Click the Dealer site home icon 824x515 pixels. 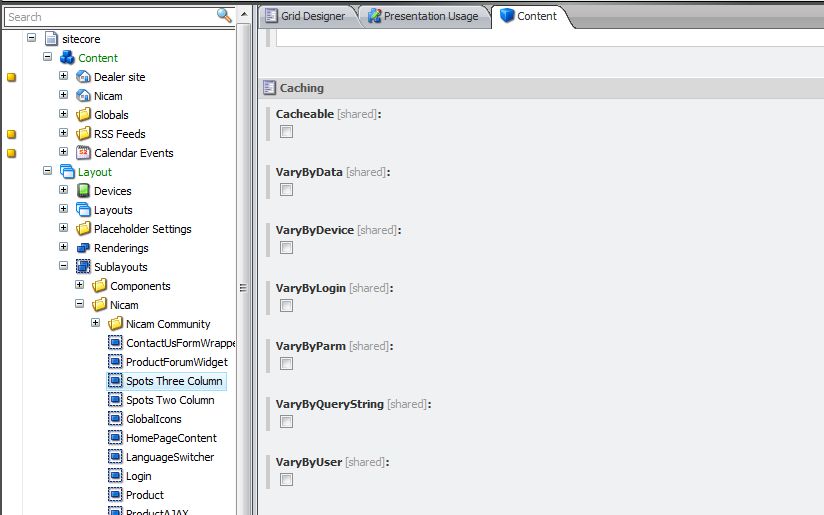point(83,77)
